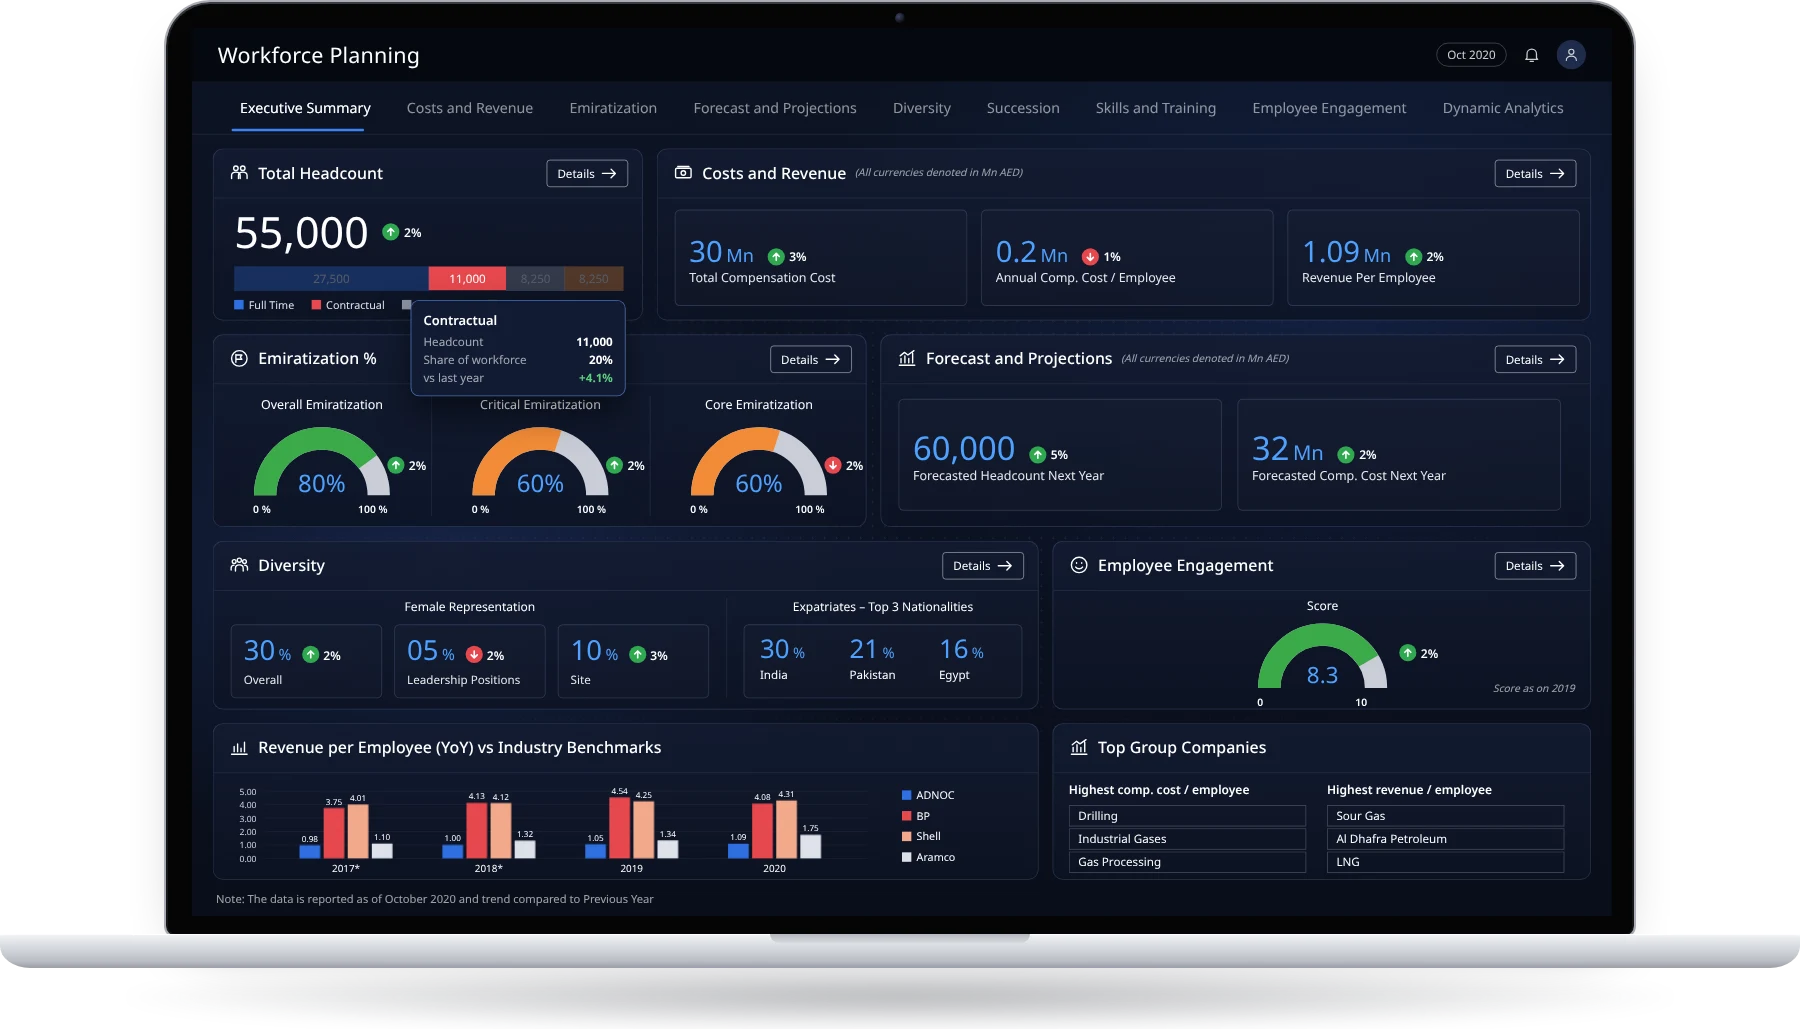Open Details for Costs and Revenue panel
Image resolution: width=1800 pixels, height=1029 pixels.
(1535, 173)
